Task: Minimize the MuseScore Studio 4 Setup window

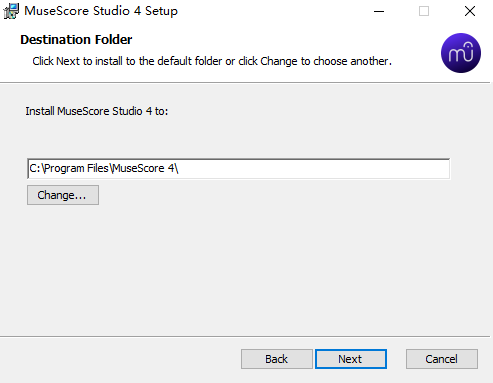Action: point(379,11)
